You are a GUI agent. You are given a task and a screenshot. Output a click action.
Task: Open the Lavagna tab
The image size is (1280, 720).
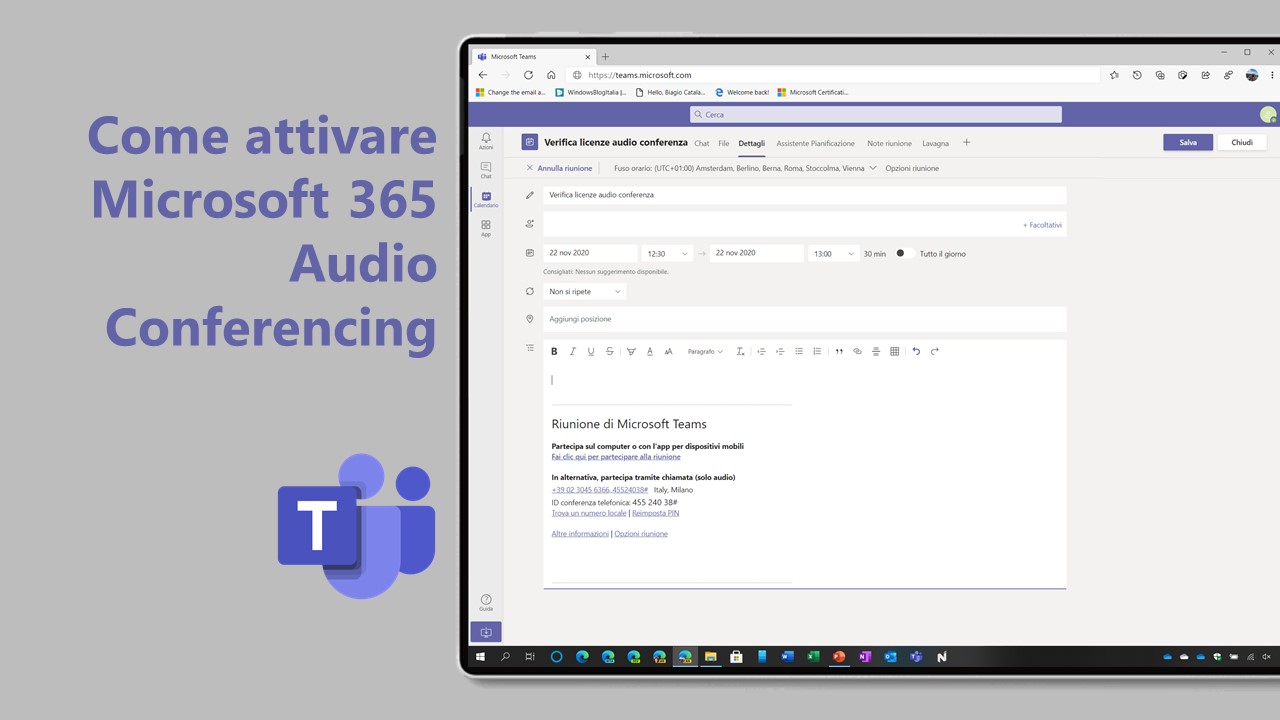click(935, 143)
